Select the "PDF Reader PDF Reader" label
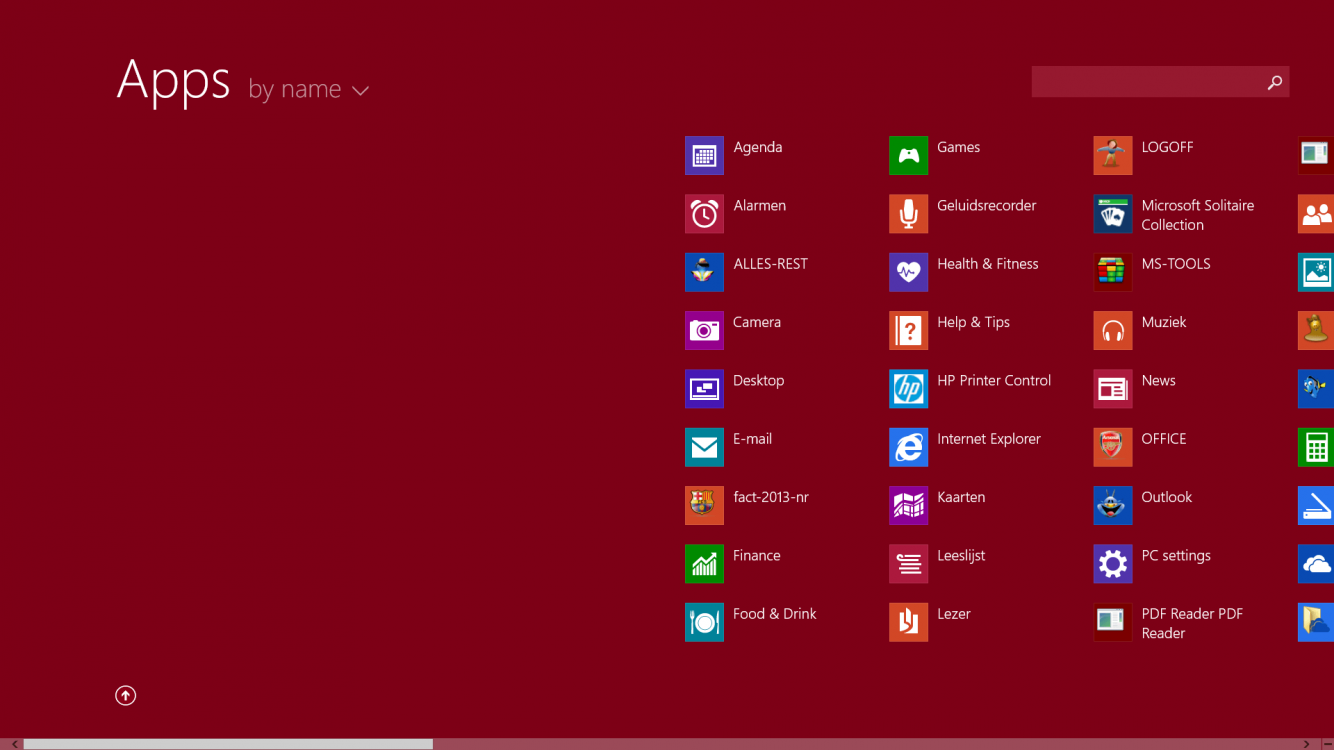 [x=1192, y=623]
